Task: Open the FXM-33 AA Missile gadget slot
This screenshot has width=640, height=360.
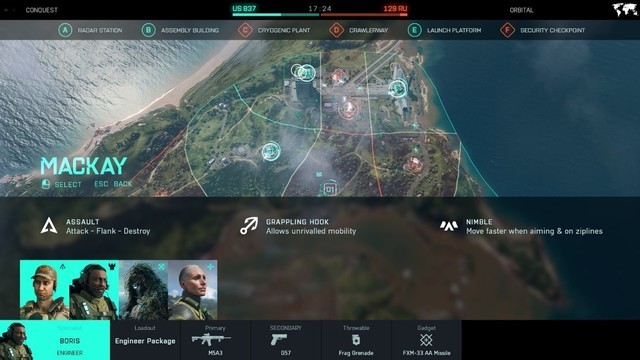Action: (x=427, y=340)
